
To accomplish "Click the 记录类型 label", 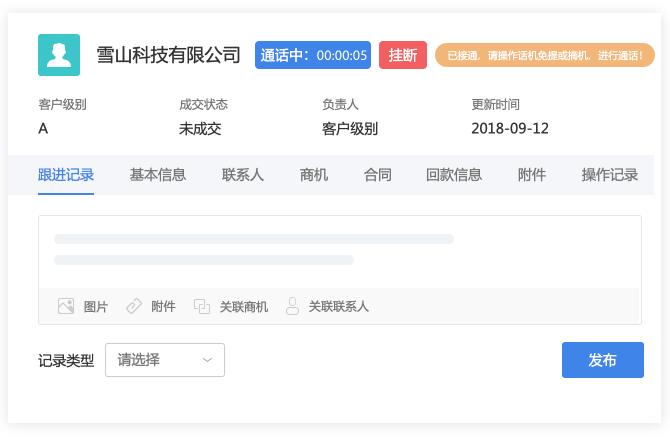I will pyautogui.click(x=66, y=360).
